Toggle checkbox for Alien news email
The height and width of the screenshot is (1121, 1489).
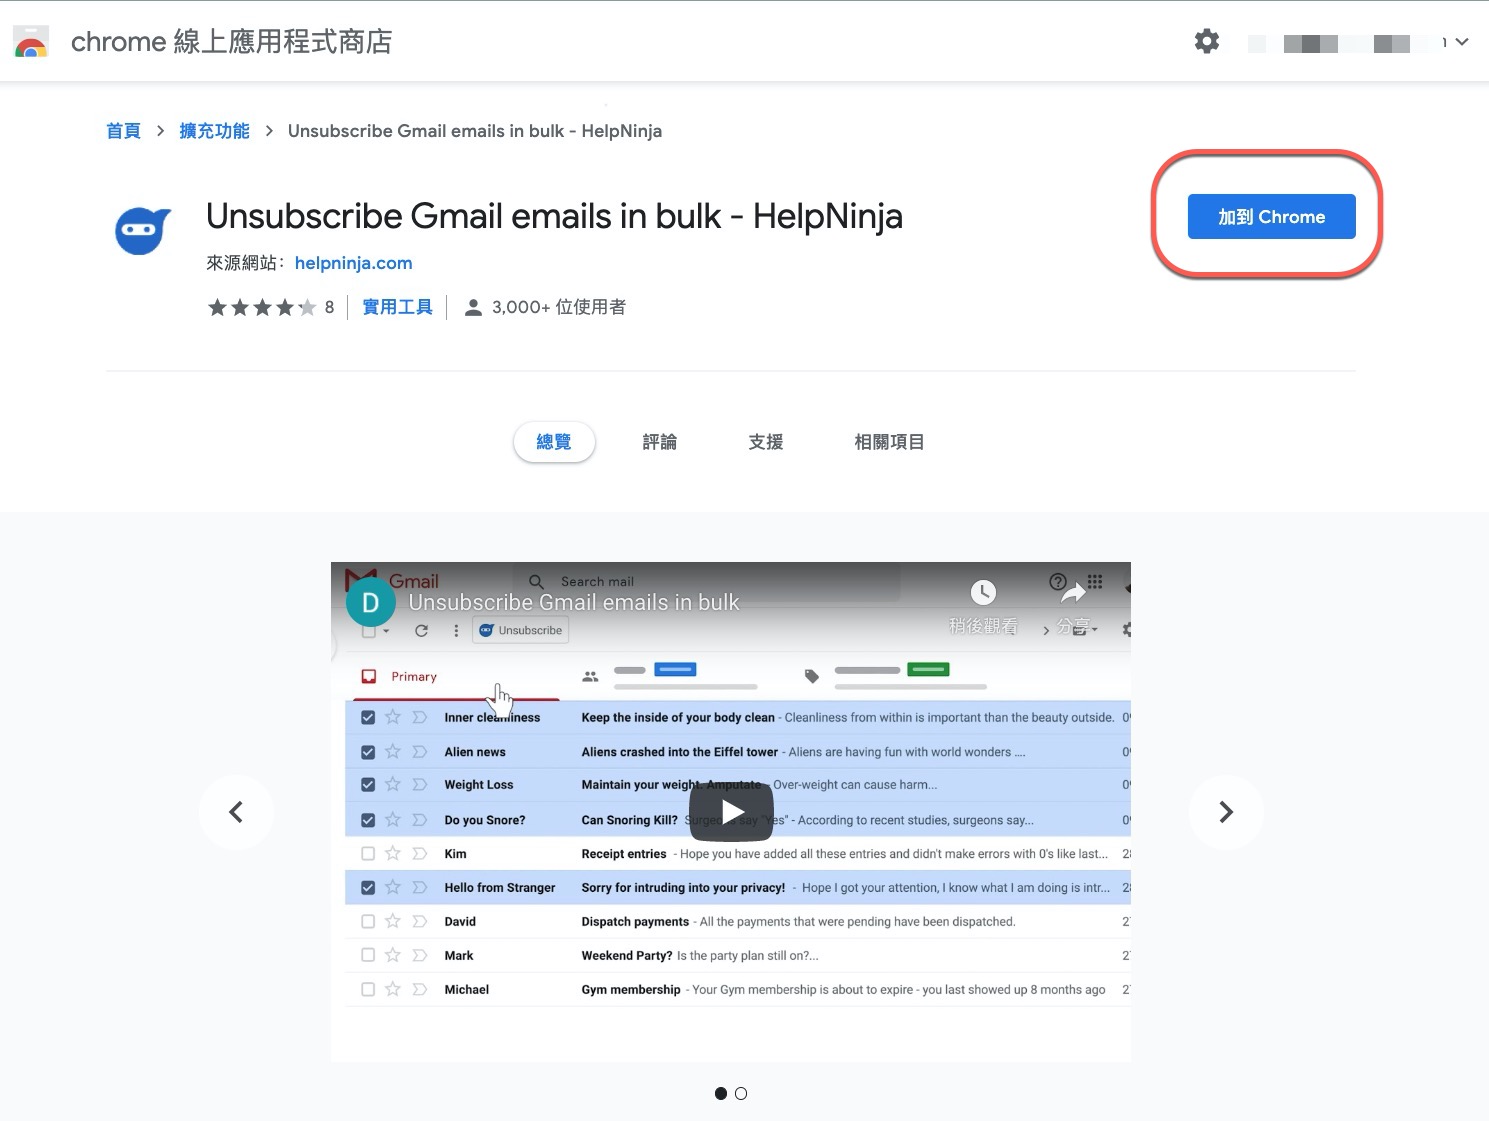[368, 752]
